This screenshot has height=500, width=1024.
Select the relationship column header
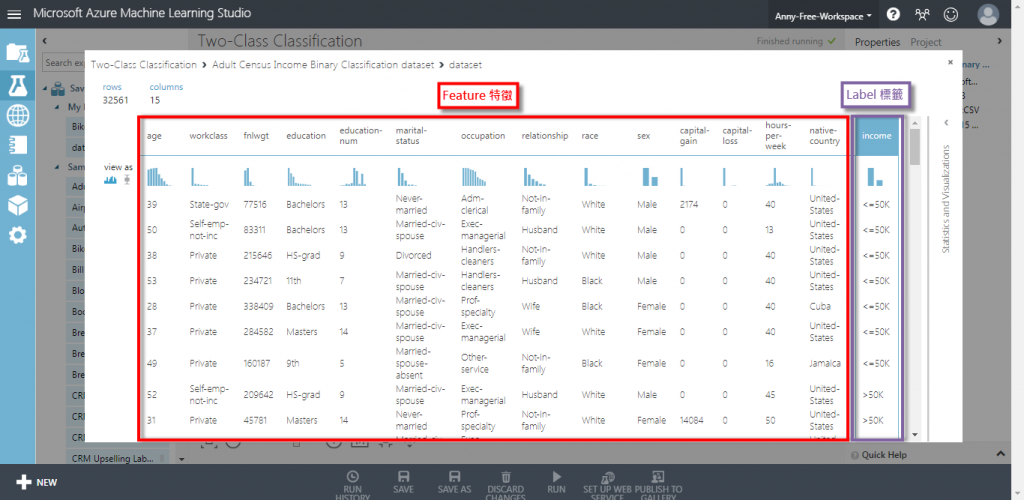(x=545, y=136)
